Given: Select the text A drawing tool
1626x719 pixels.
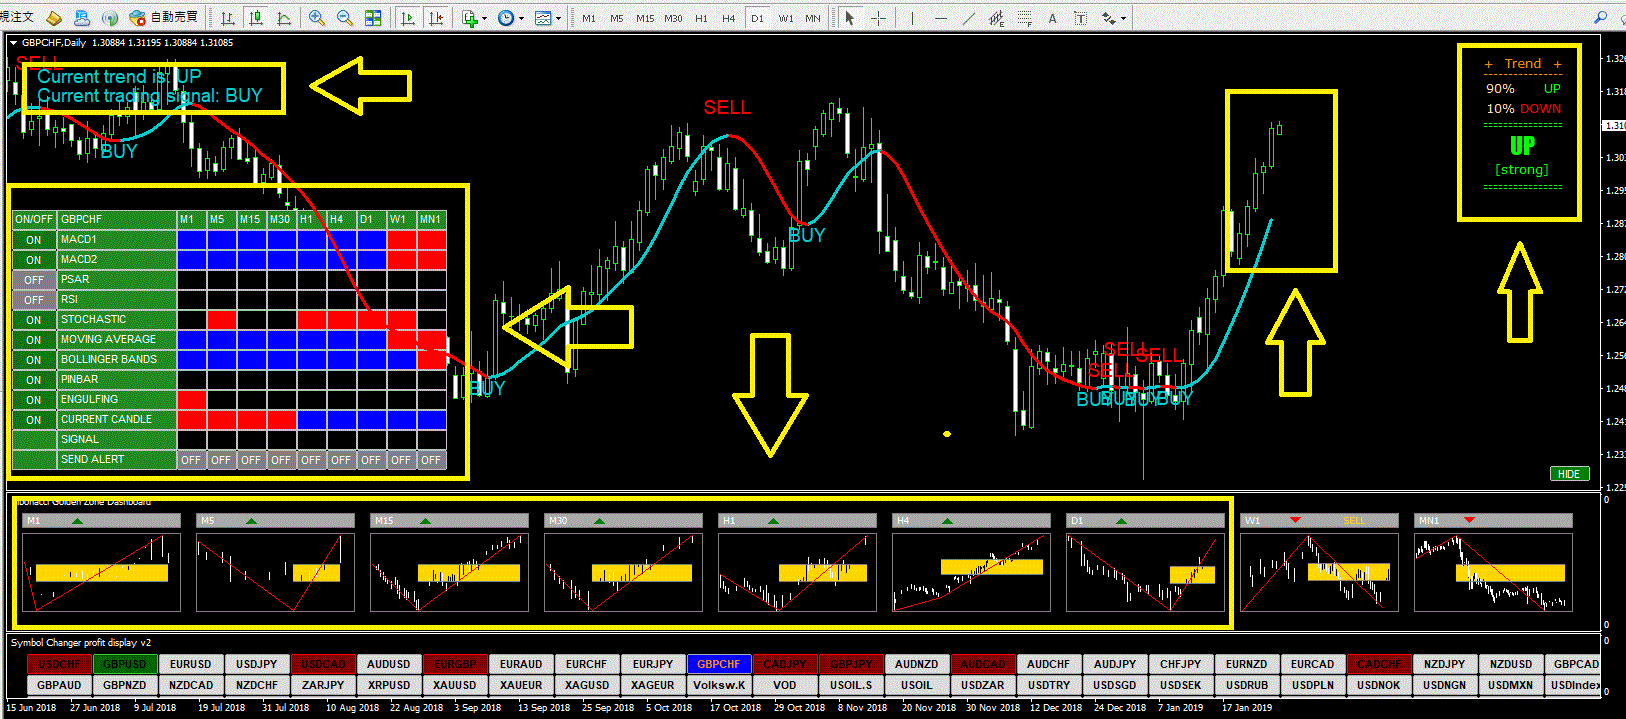Looking at the screenshot, I should [x=1052, y=18].
